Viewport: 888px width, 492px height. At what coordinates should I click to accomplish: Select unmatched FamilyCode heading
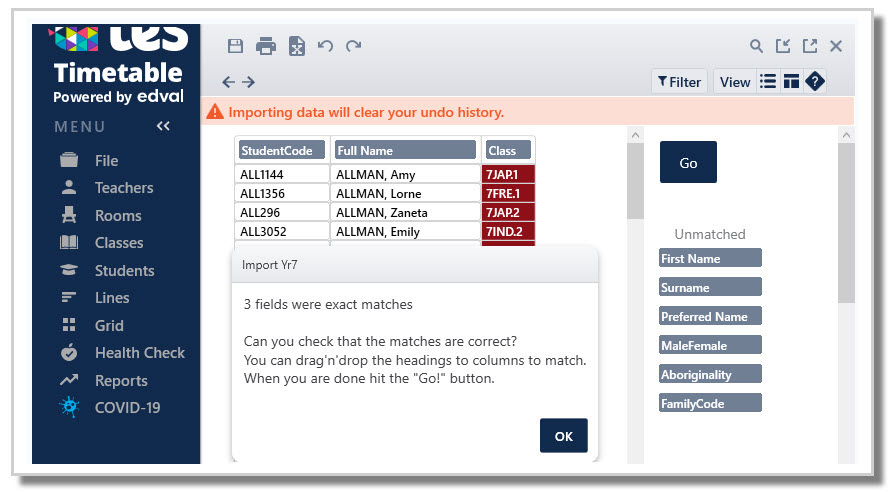point(710,403)
